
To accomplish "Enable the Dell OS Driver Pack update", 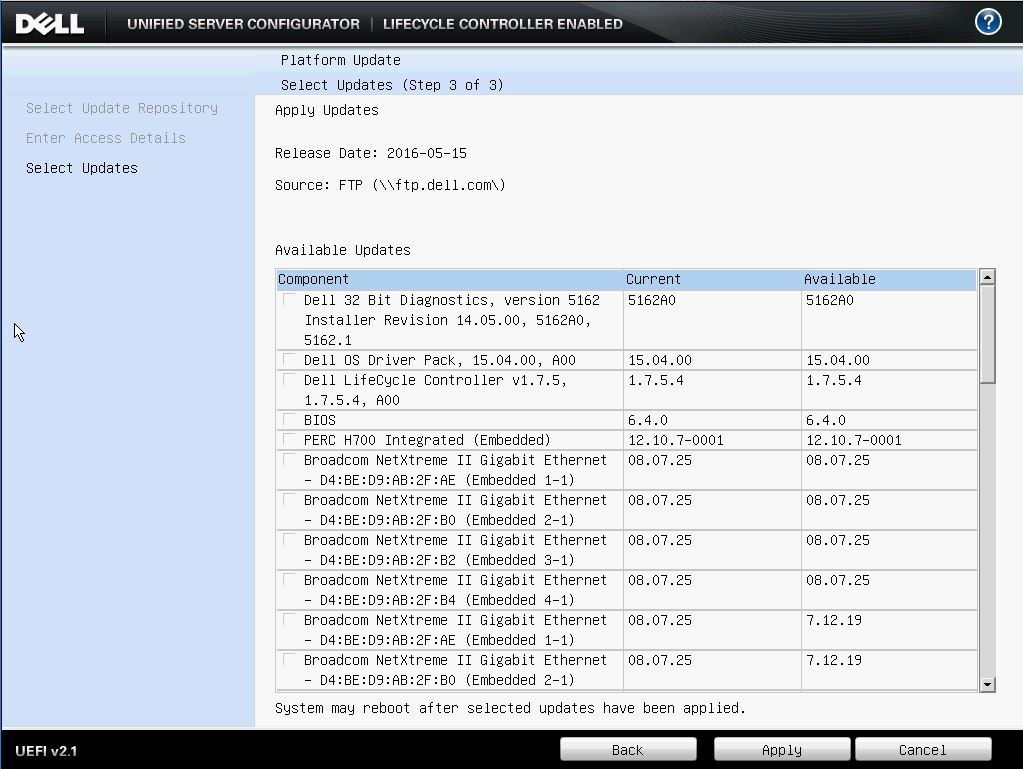I will coord(288,360).
